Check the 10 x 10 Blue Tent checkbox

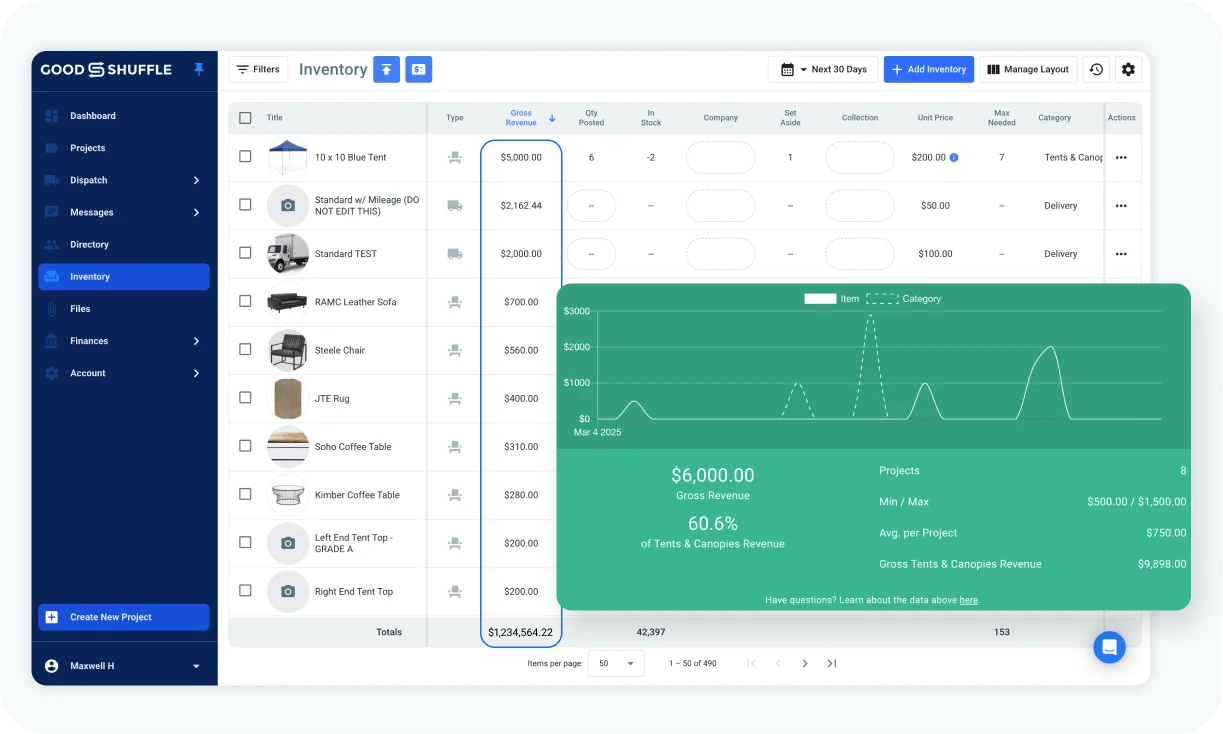click(x=245, y=157)
